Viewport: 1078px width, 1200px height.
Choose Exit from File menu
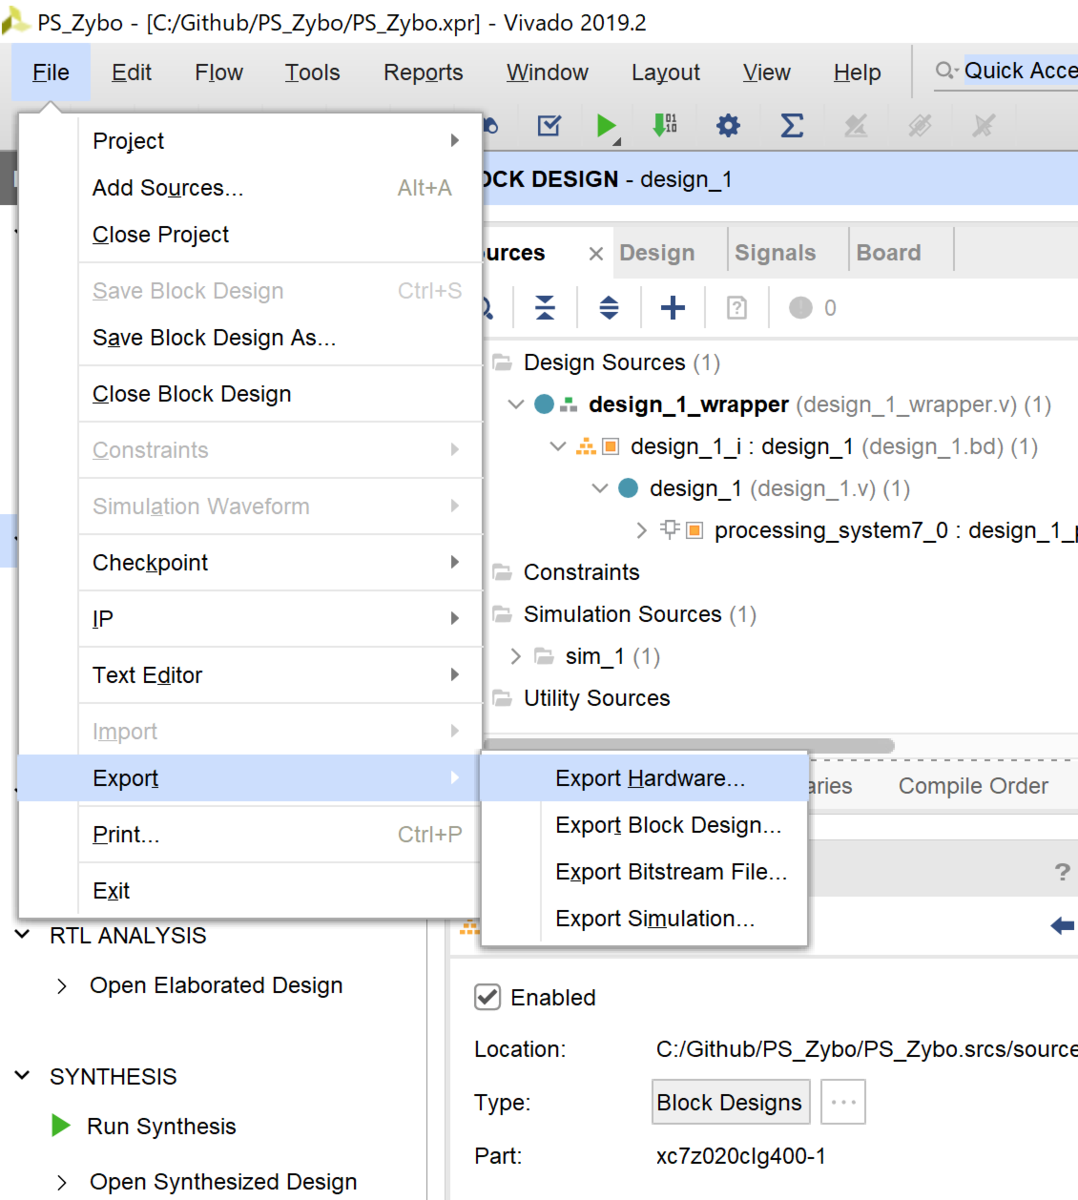(250, 890)
